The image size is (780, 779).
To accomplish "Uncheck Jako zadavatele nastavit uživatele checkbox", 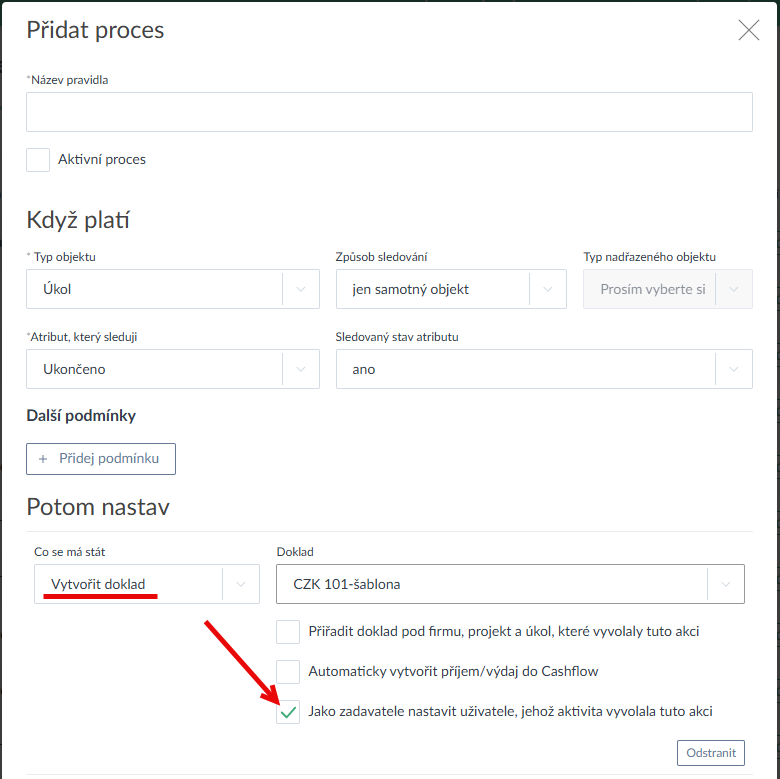I will pos(288,712).
